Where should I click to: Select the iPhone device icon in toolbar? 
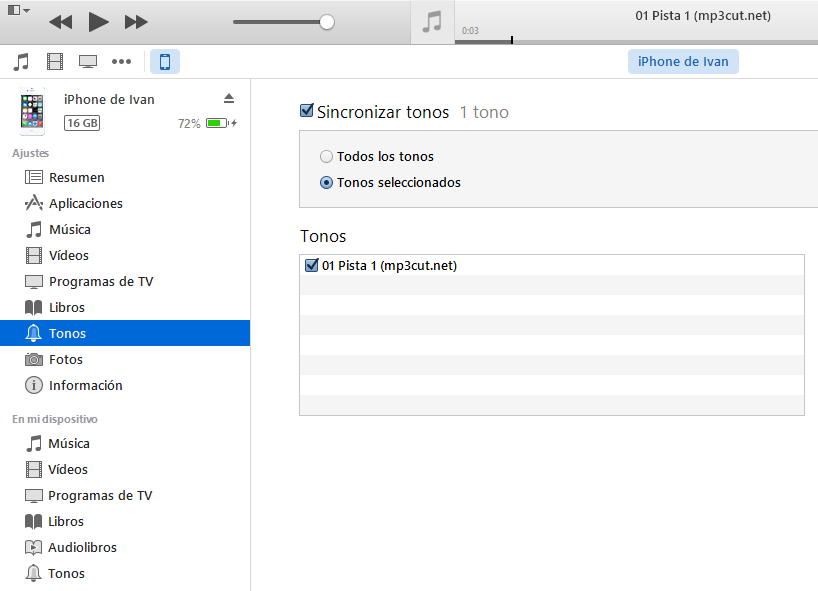pos(165,62)
